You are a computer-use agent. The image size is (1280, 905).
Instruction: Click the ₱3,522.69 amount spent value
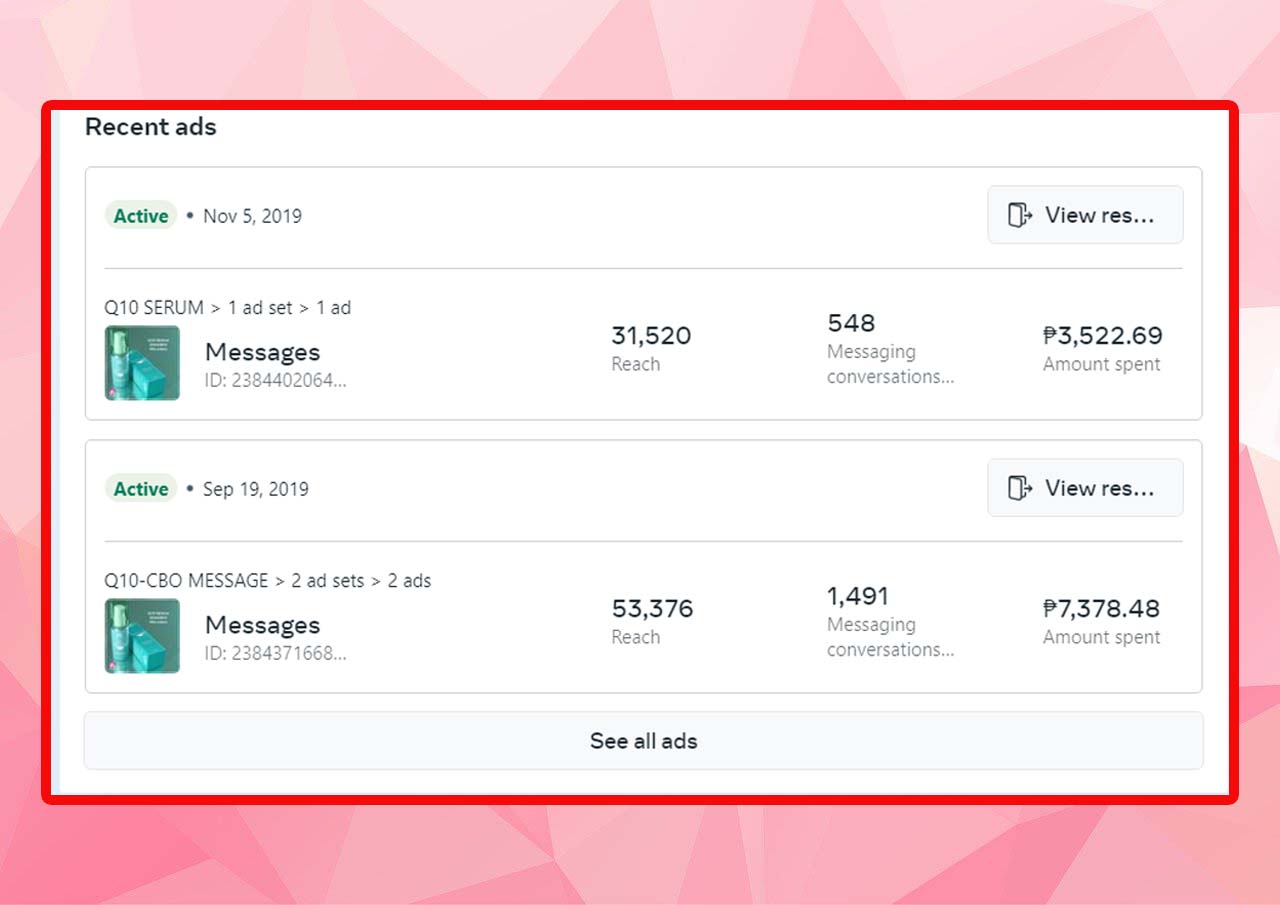coord(1102,336)
